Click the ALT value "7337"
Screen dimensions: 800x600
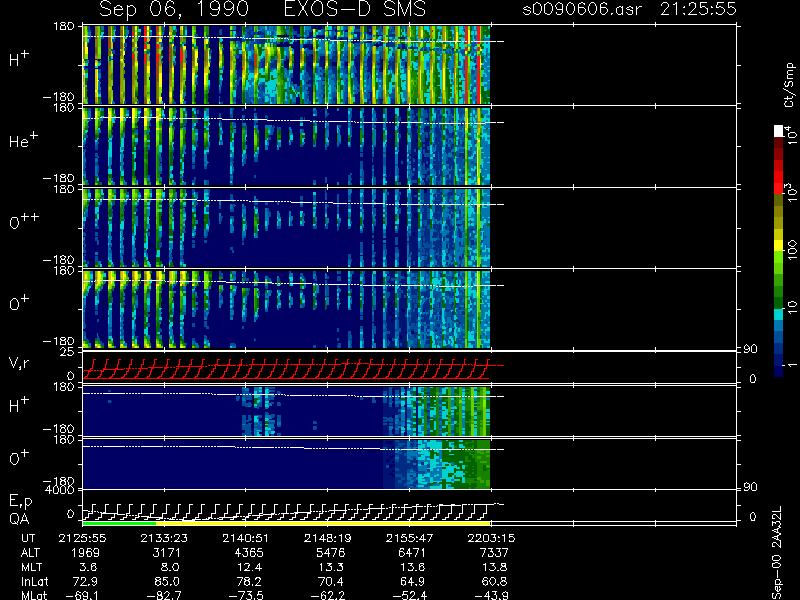point(493,553)
